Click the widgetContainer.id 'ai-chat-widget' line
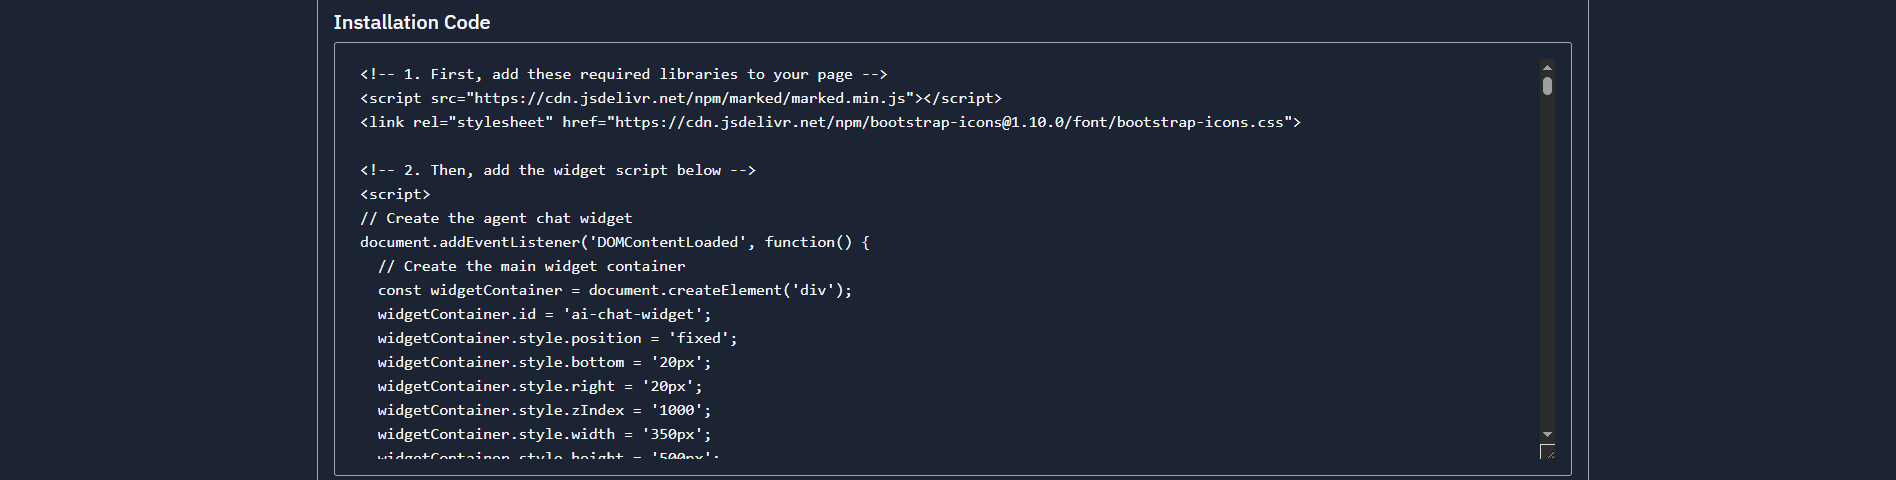 545,314
